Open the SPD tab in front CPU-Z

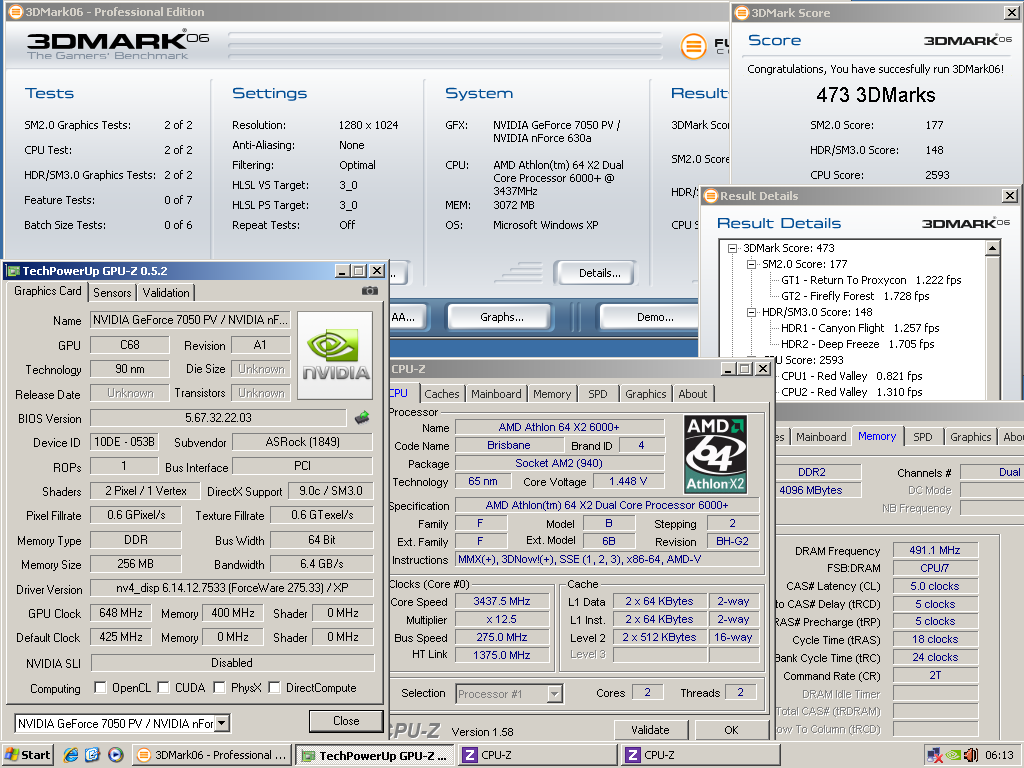pos(598,394)
